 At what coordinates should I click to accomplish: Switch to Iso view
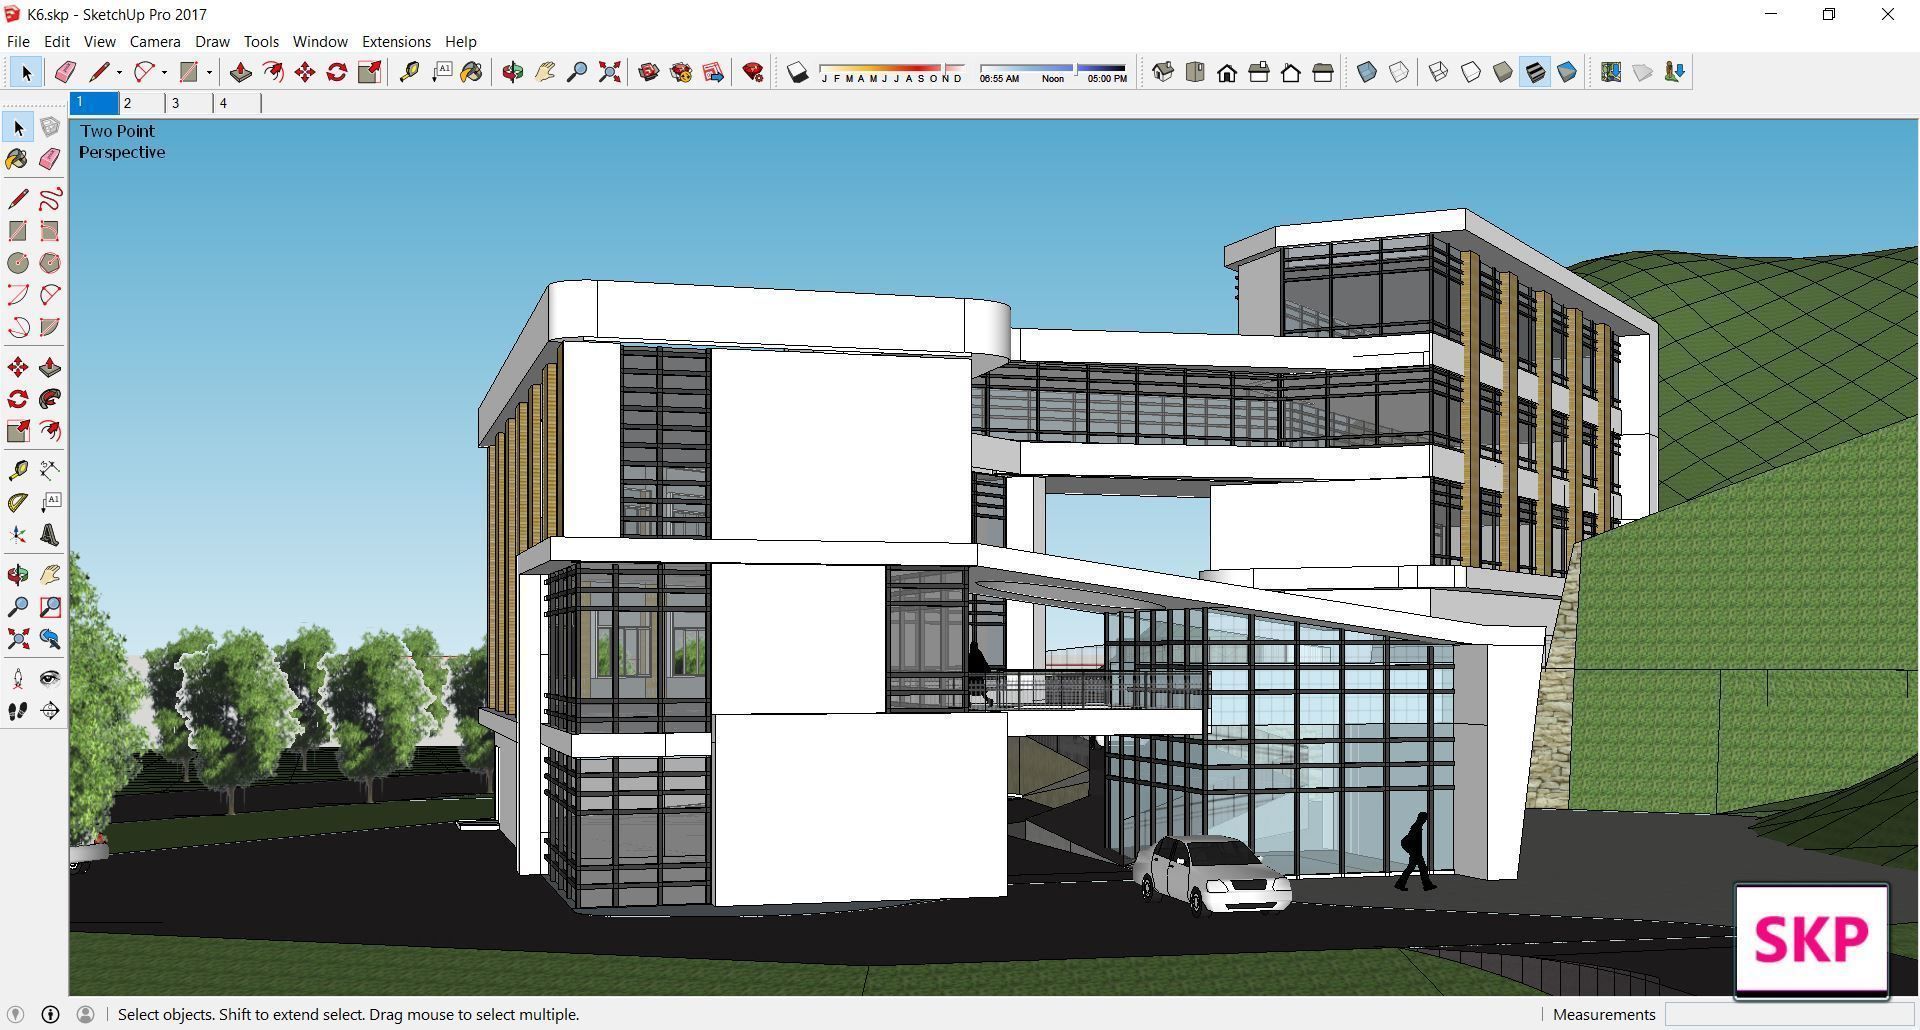click(1163, 72)
